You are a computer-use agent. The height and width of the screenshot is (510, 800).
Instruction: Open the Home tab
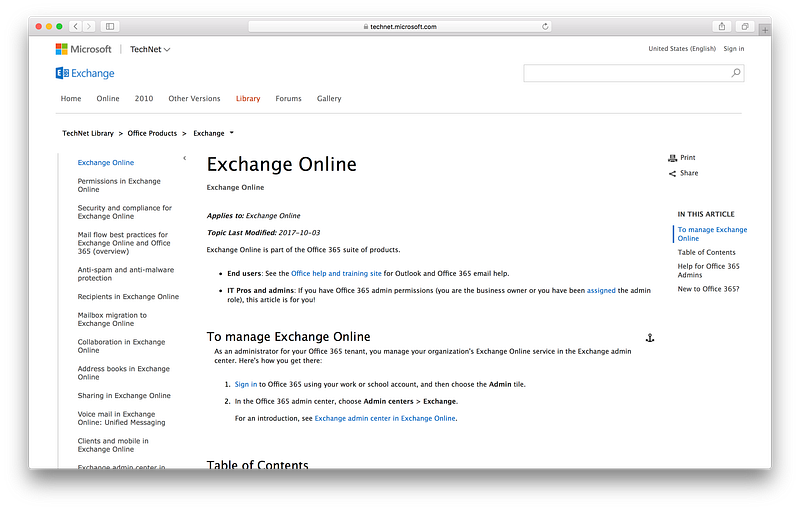pyautogui.click(x=71, y=98)
